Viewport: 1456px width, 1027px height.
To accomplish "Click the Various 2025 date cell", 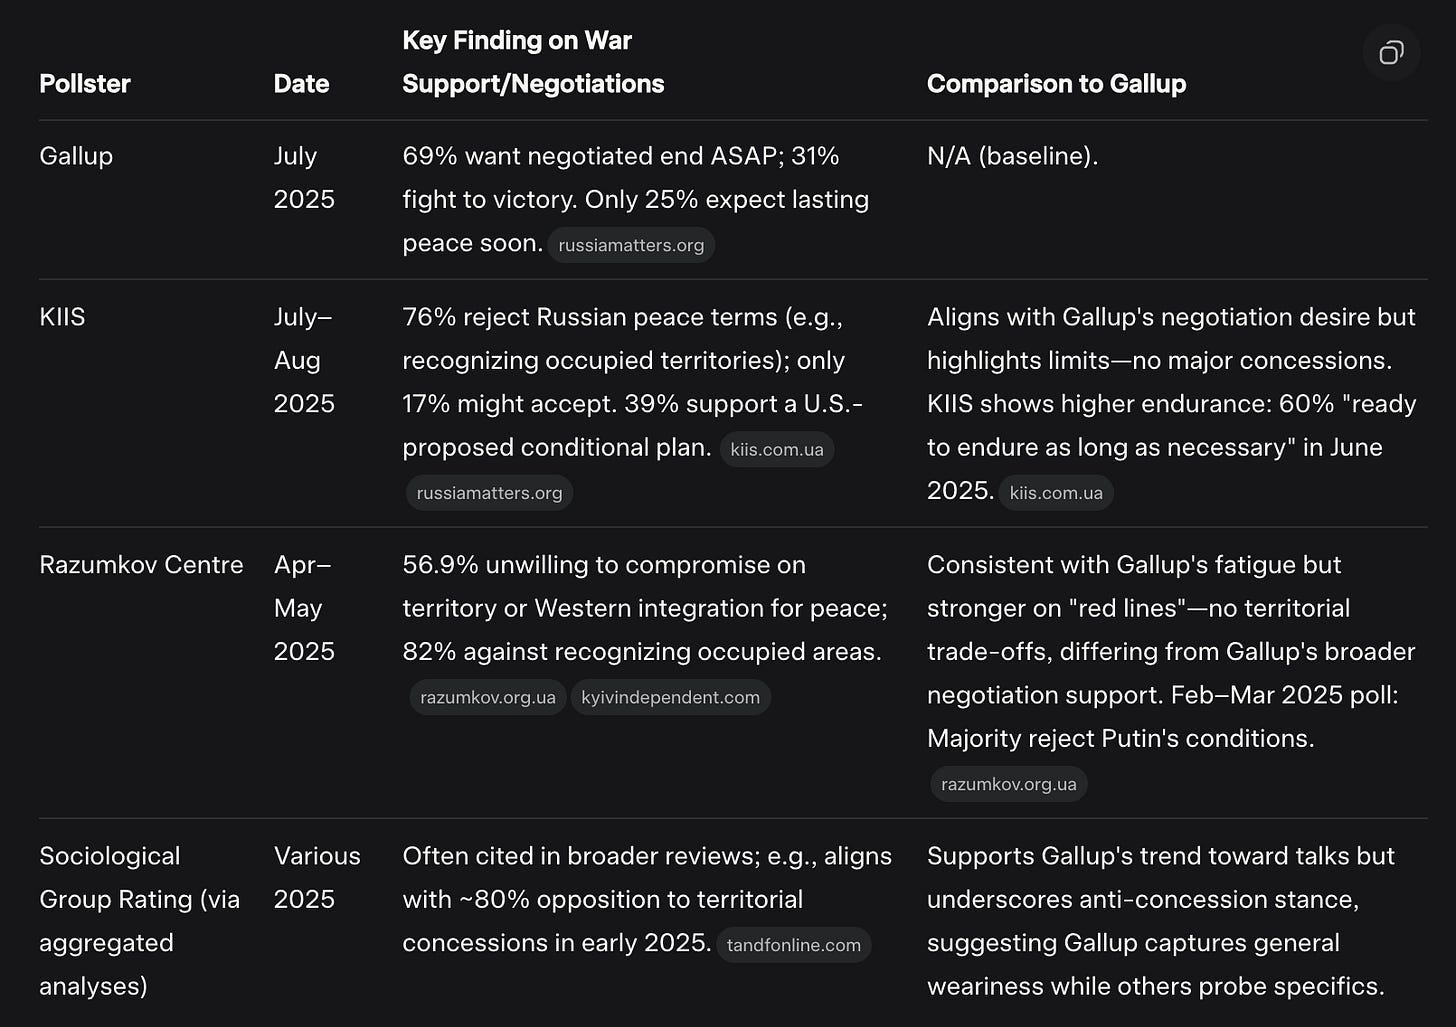I will 317,877.
